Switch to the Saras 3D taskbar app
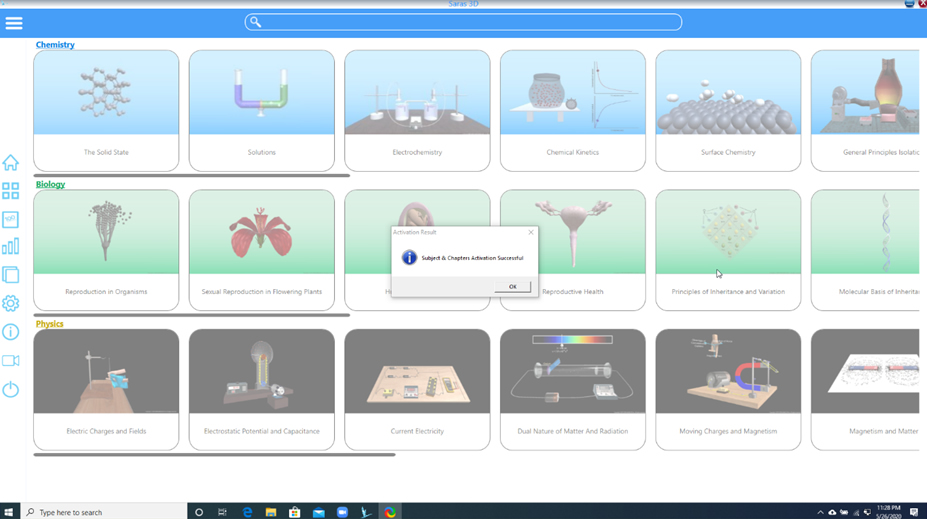This screenshot has width=927, height=519. coord(390,512)
